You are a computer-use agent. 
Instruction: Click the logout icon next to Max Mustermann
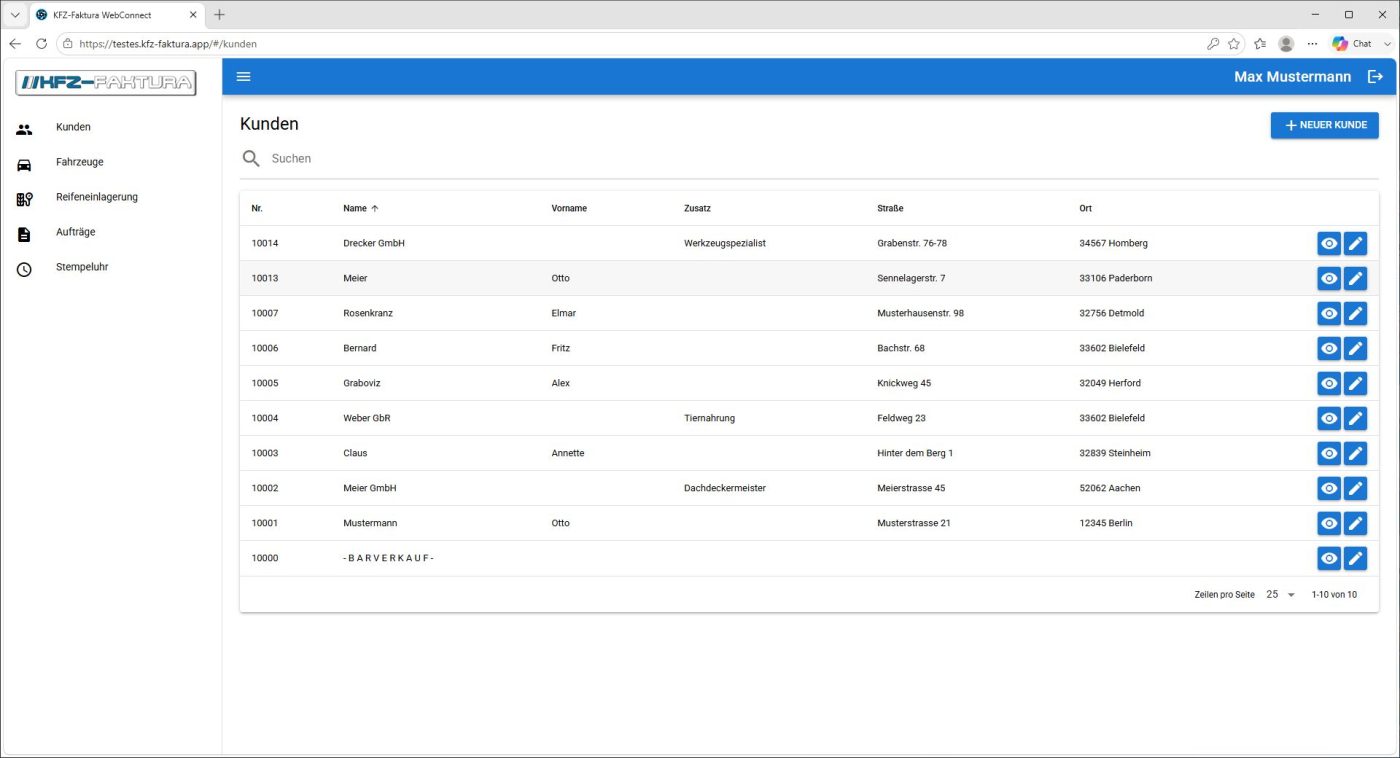1375,77
